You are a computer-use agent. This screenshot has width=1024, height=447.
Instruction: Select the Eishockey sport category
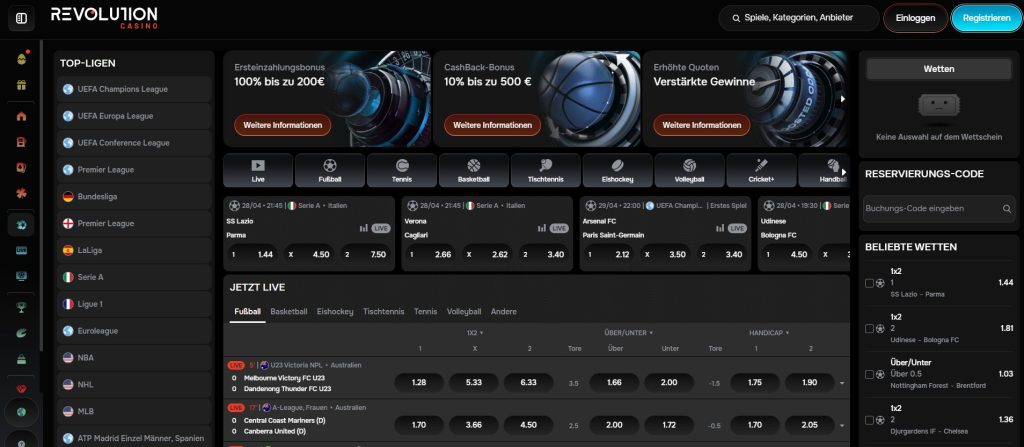coord(617,171)
